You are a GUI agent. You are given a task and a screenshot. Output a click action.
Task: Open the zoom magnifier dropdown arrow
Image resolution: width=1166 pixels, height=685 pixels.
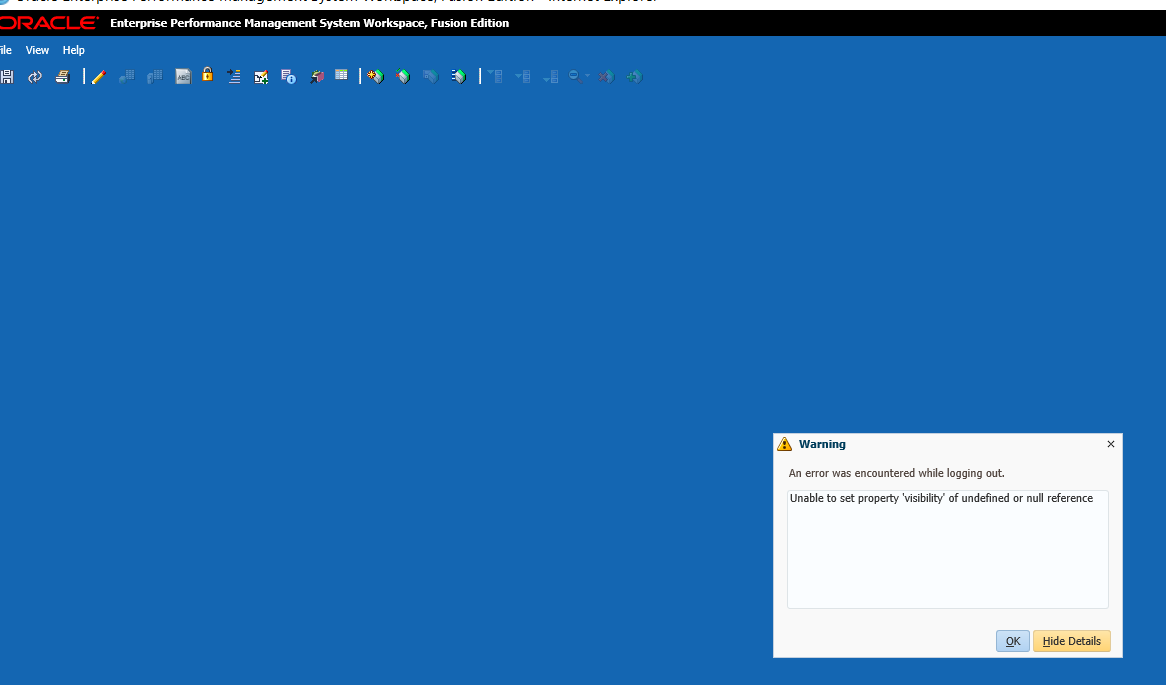point(587,76)
